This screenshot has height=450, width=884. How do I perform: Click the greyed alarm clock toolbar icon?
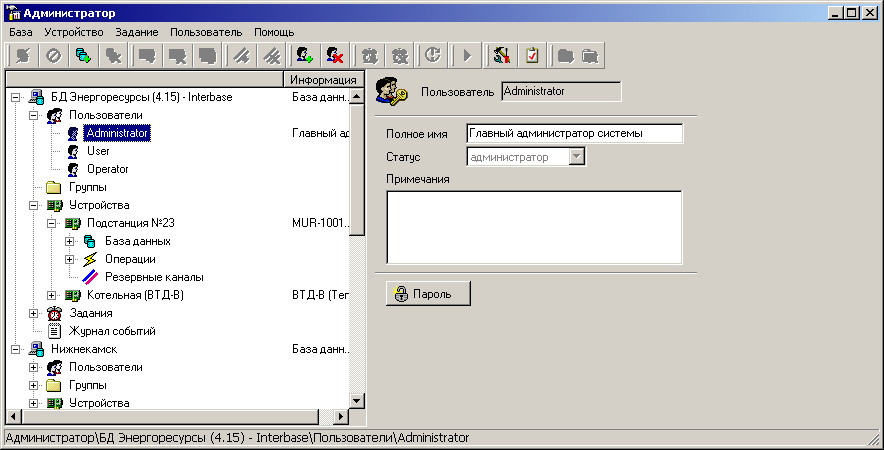[370, 55]
